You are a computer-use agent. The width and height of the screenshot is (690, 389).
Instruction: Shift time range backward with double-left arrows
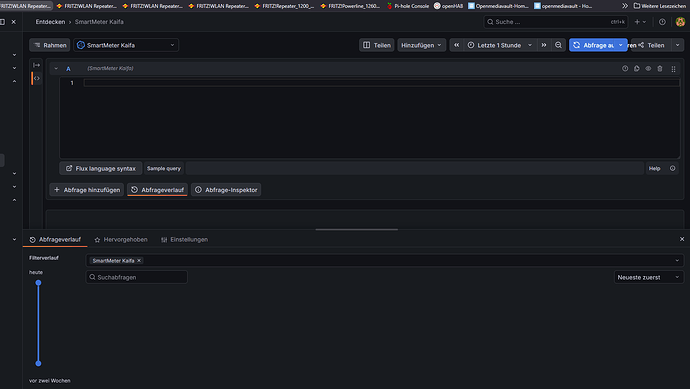[456, 45]
